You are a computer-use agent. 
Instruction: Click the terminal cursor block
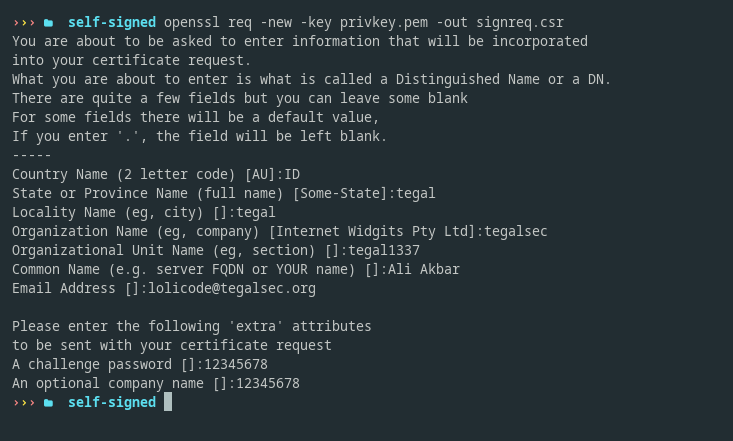coord(168,402)
